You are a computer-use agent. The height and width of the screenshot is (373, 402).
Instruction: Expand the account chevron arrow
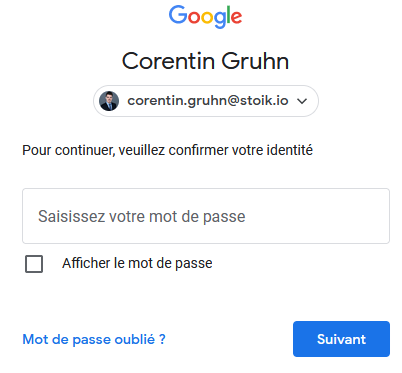click(x=302, y=101)
